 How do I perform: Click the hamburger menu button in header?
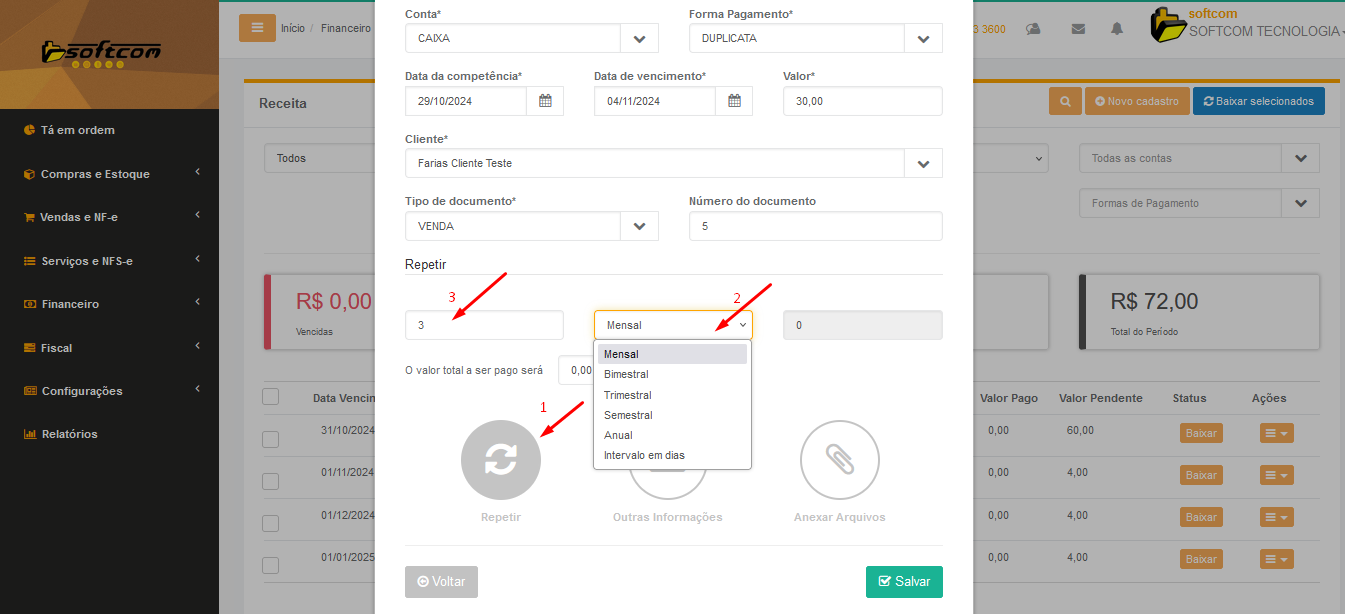[257, 28]
